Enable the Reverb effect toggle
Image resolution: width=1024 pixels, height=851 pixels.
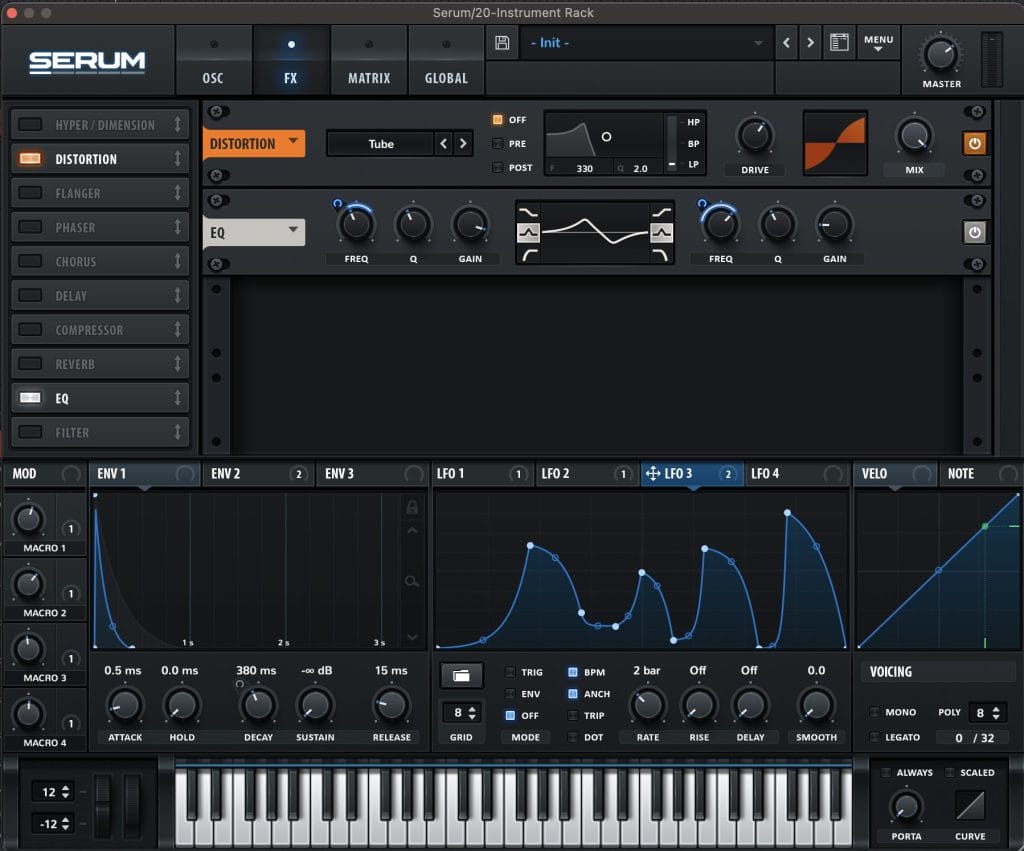[31, 364]
